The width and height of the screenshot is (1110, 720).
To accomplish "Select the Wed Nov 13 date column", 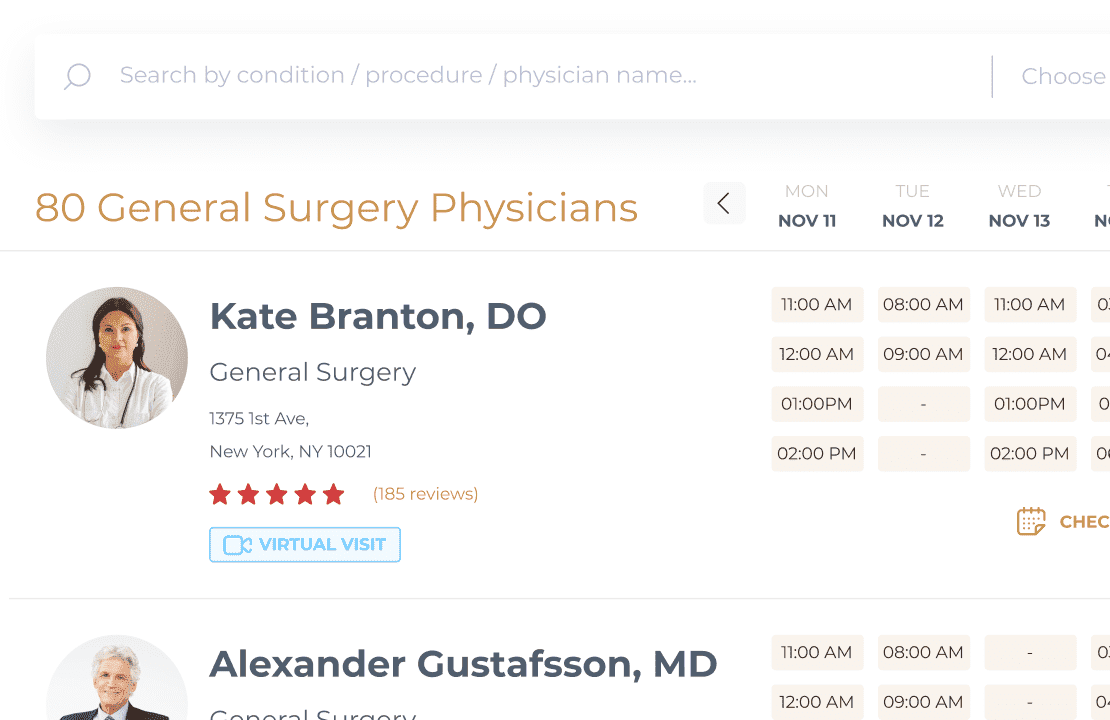I will pyautogui.click(x=1019, y=206).
